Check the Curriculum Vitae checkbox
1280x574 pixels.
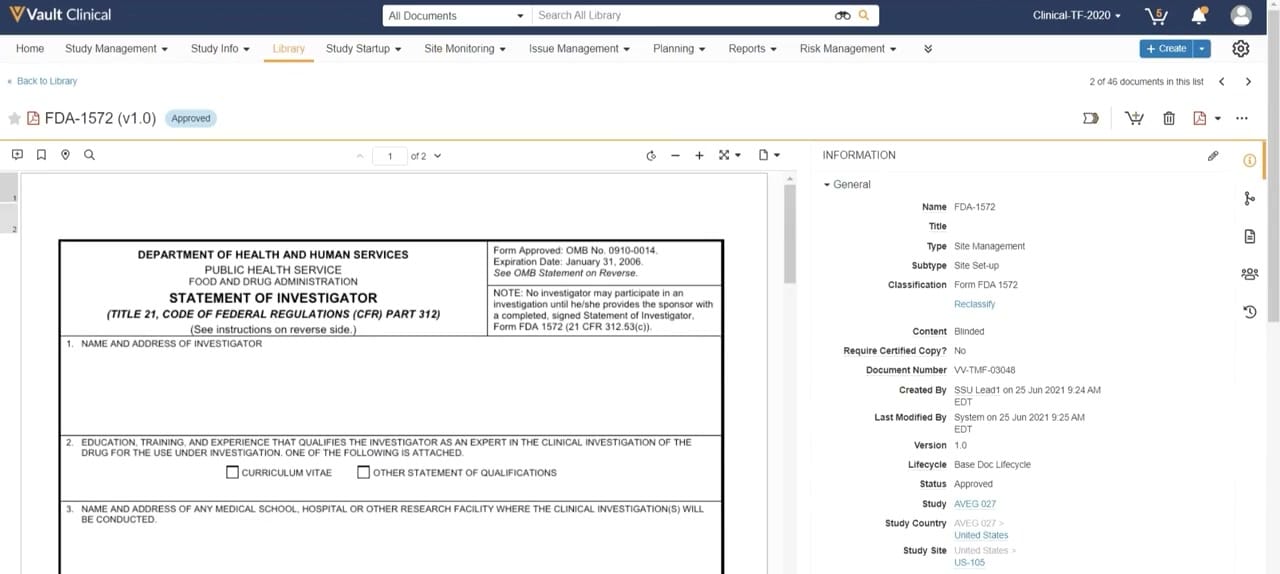(232, 472)
